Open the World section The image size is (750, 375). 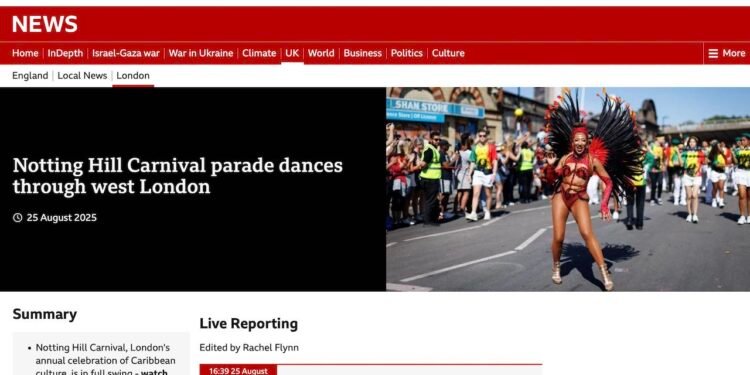[x=321, y=53]
